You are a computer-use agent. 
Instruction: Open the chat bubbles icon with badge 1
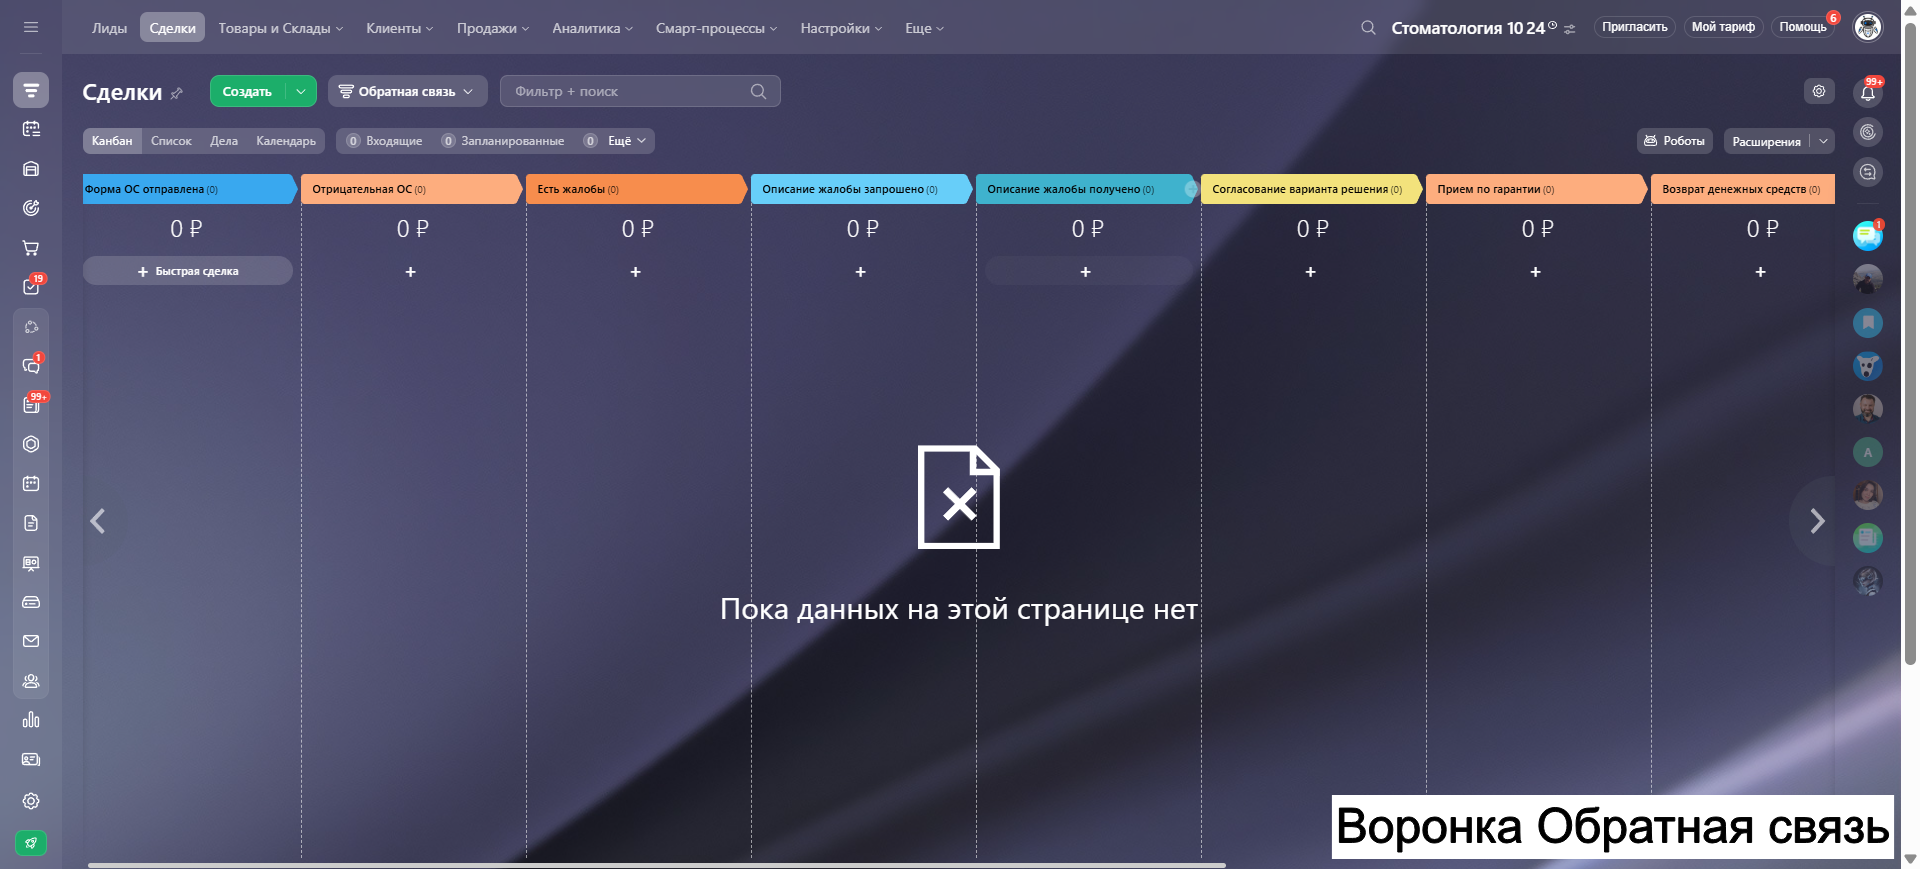[x=31, y=365]
